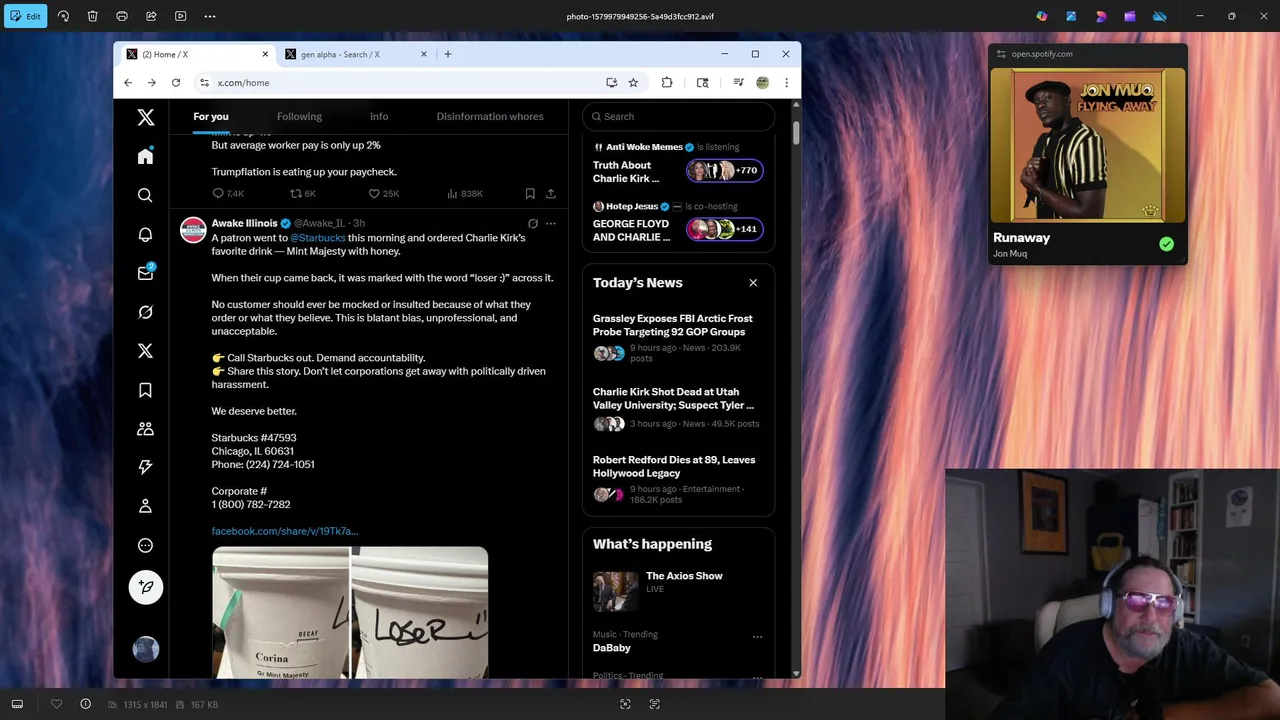Screen dimensions: 1280x720
Task: Open the Photos 'See more' ellipsis menu
Action: coord(210,16)
